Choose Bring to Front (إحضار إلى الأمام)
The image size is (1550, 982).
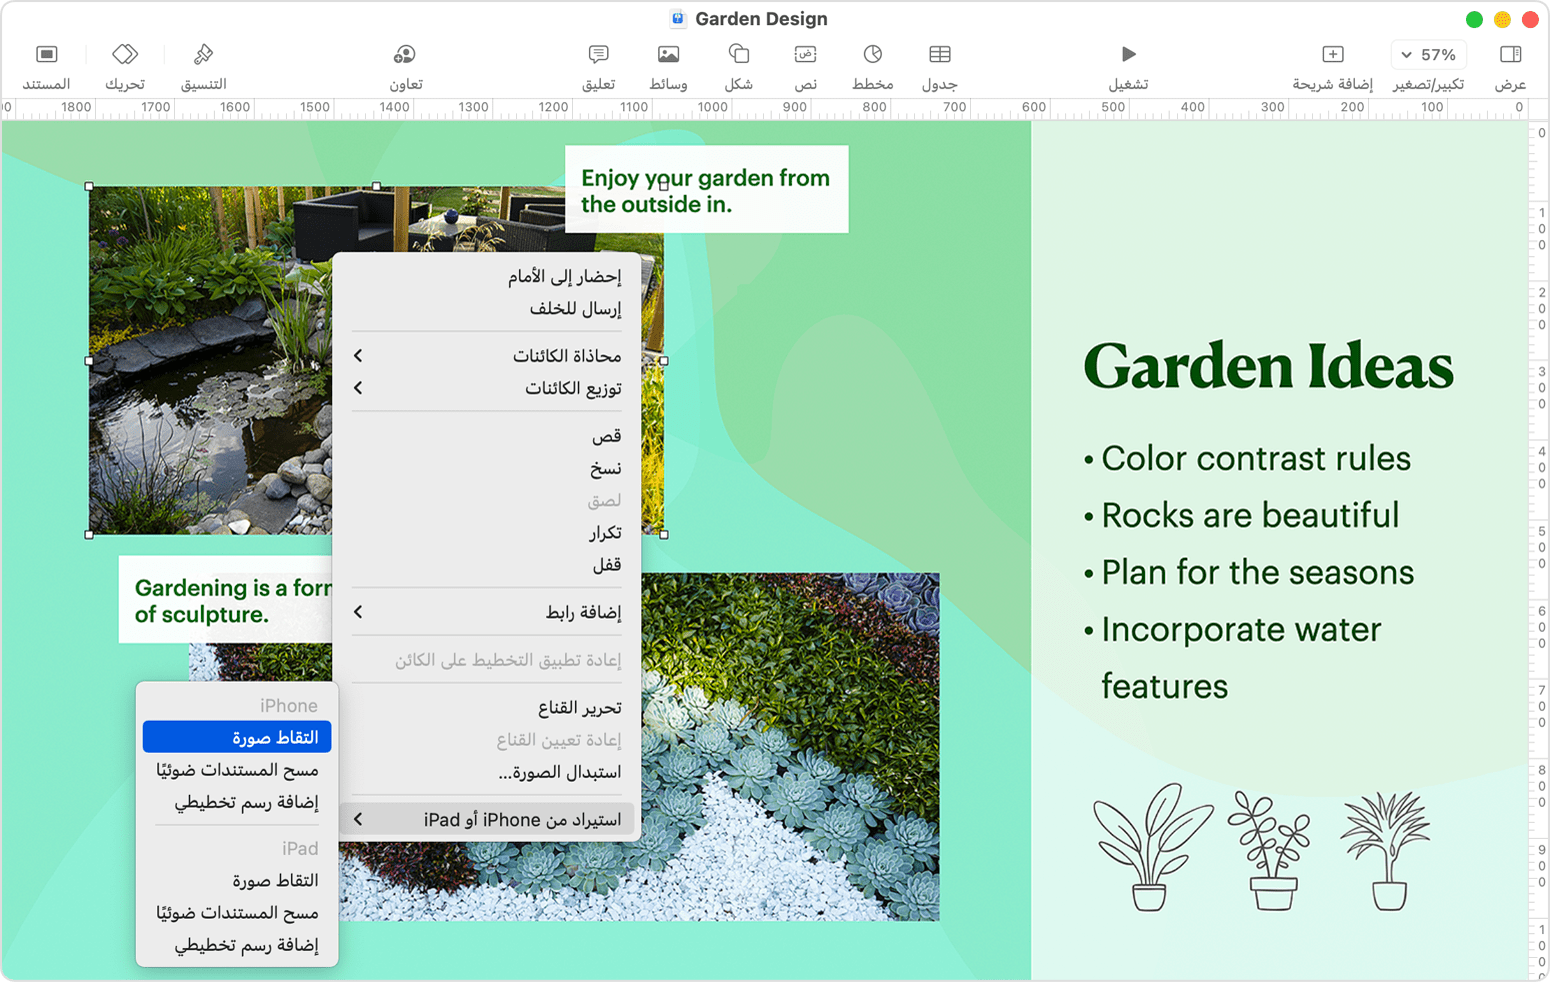564,277
